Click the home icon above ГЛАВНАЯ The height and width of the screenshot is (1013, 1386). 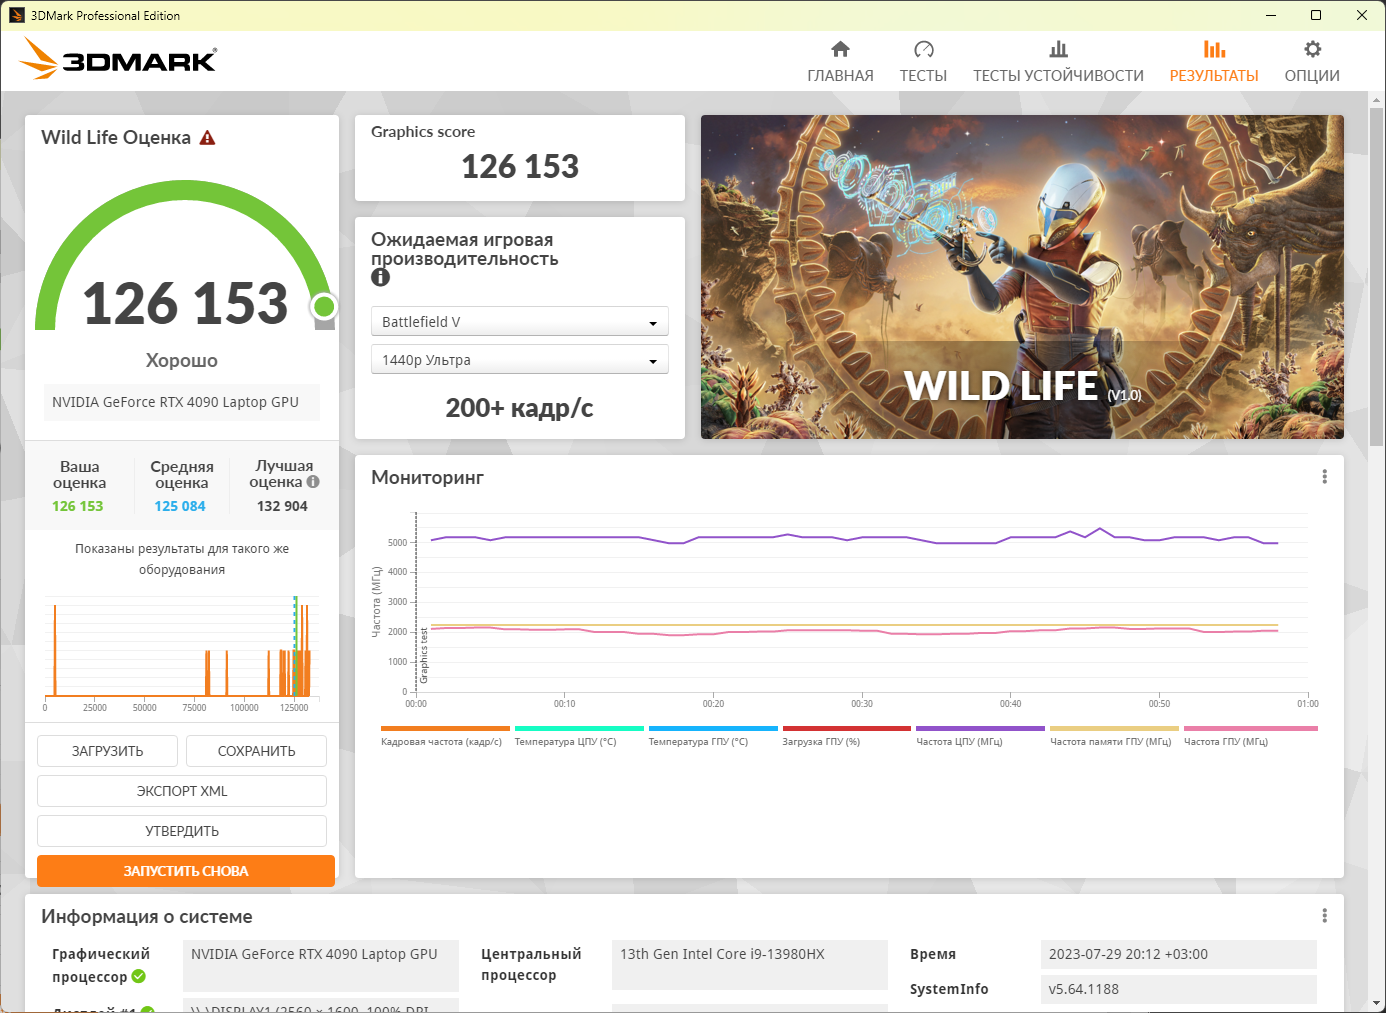coord(840,49)
